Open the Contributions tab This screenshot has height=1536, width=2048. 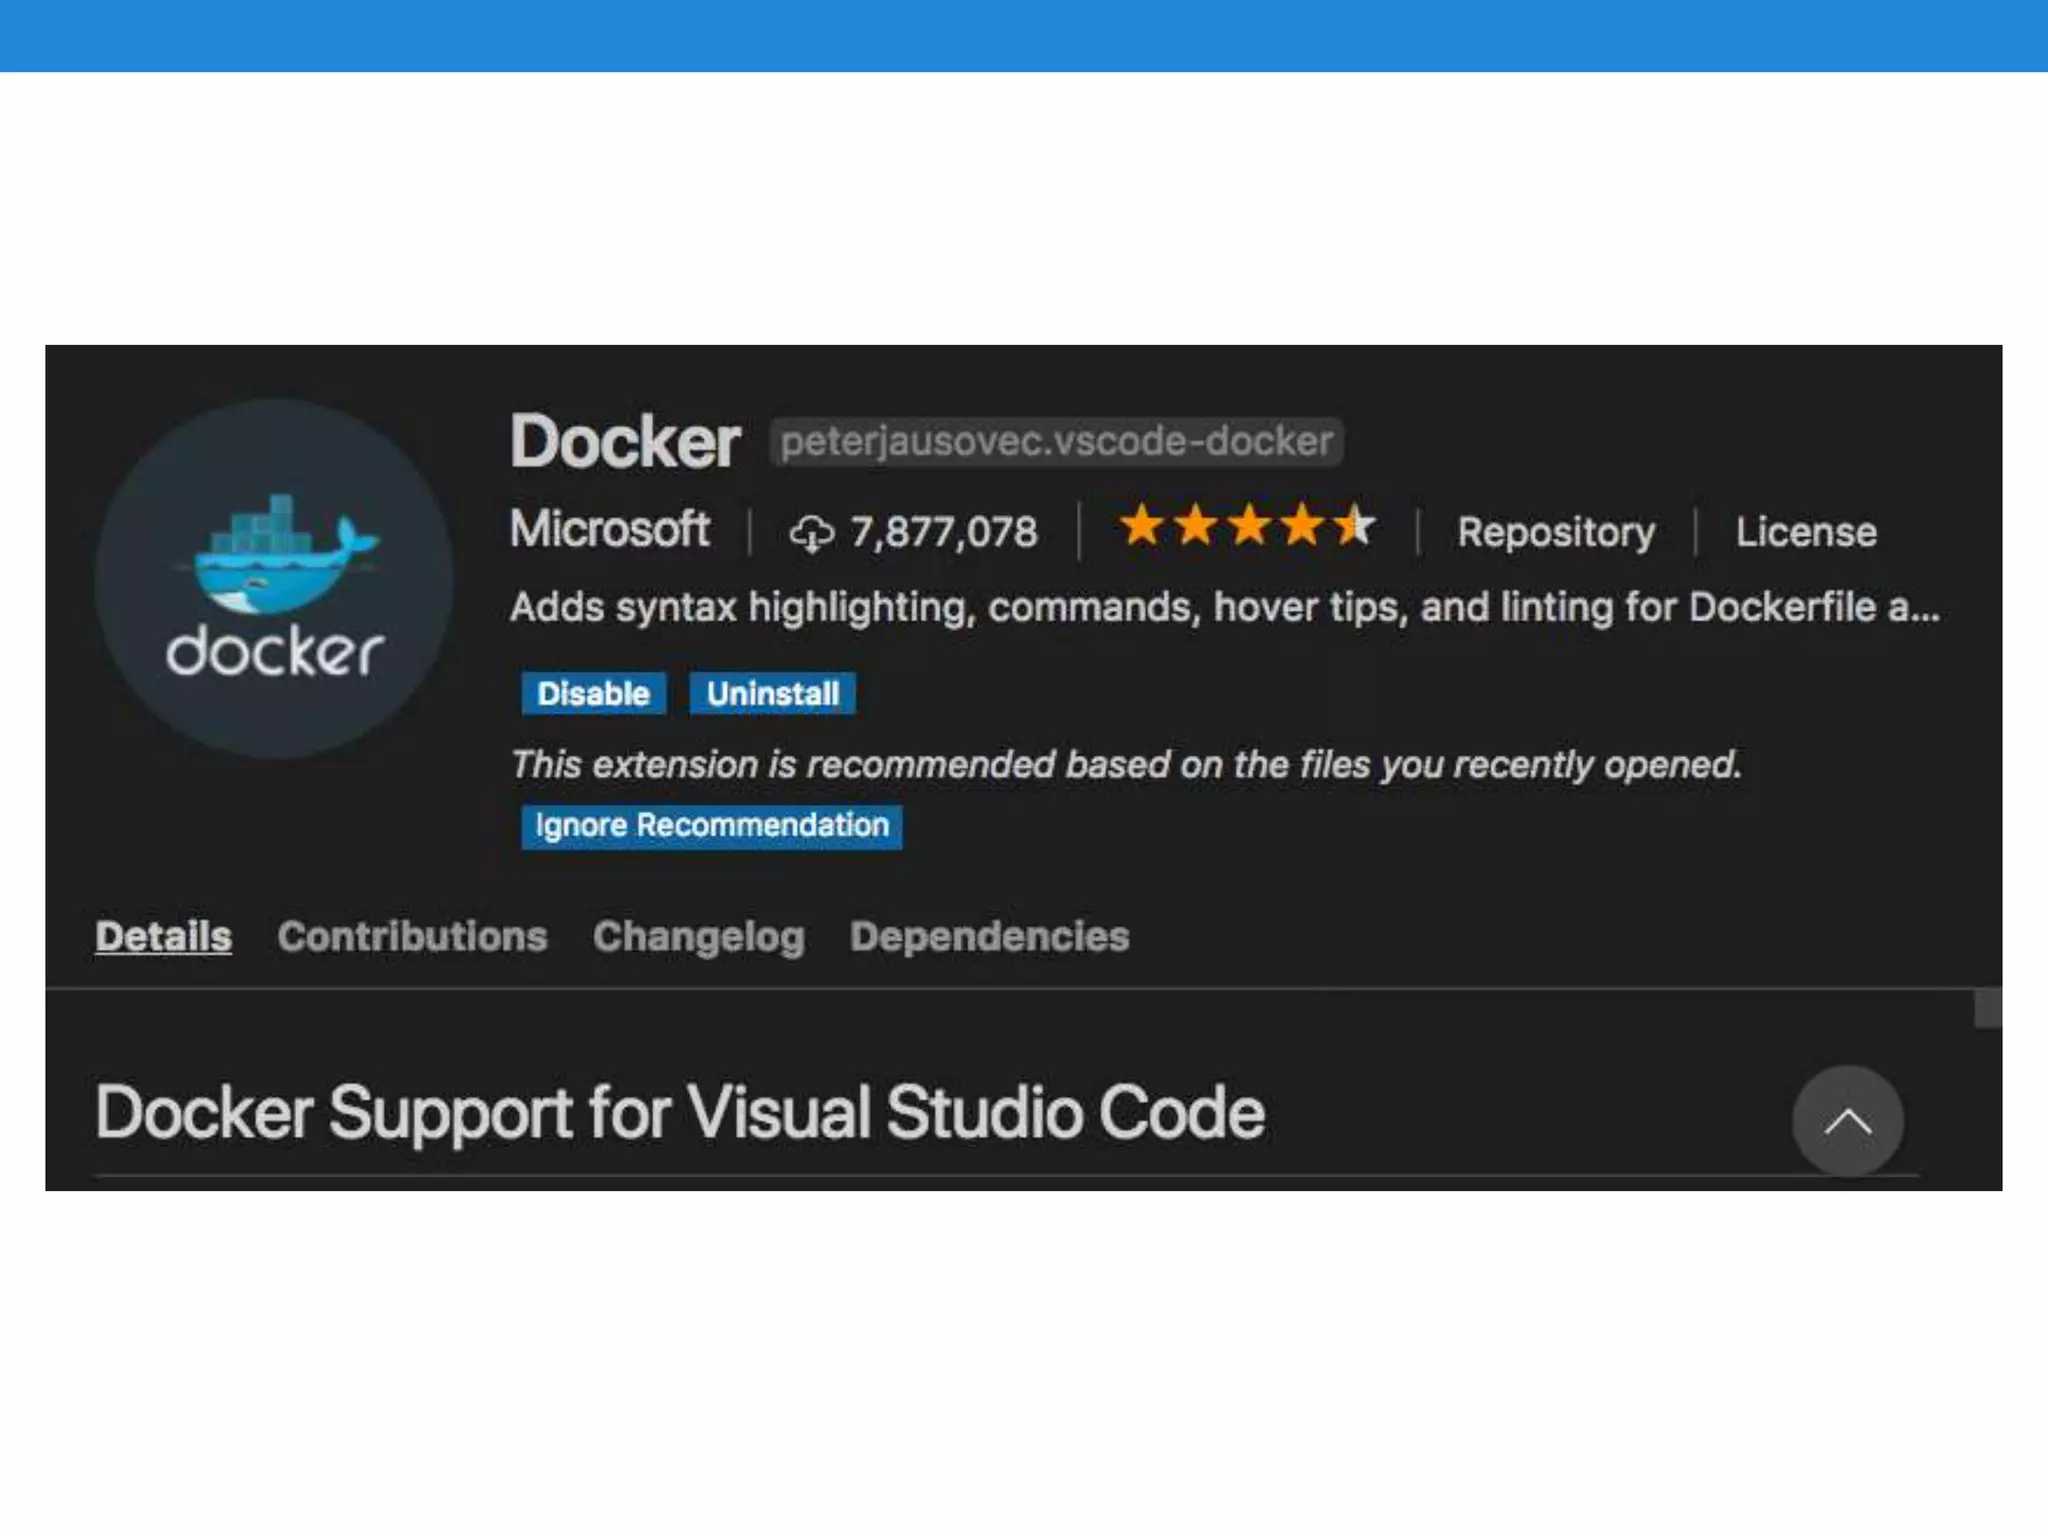[413, 937]
